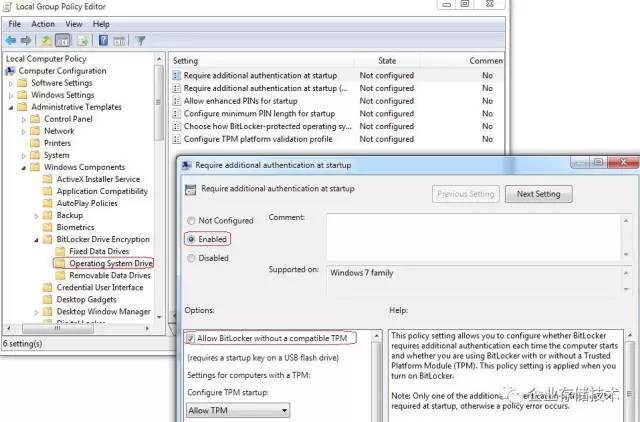Toggle Allow BitLocker without a compatible TPM
The height and width of the screenshot is (422, 640).
[190, 338]
